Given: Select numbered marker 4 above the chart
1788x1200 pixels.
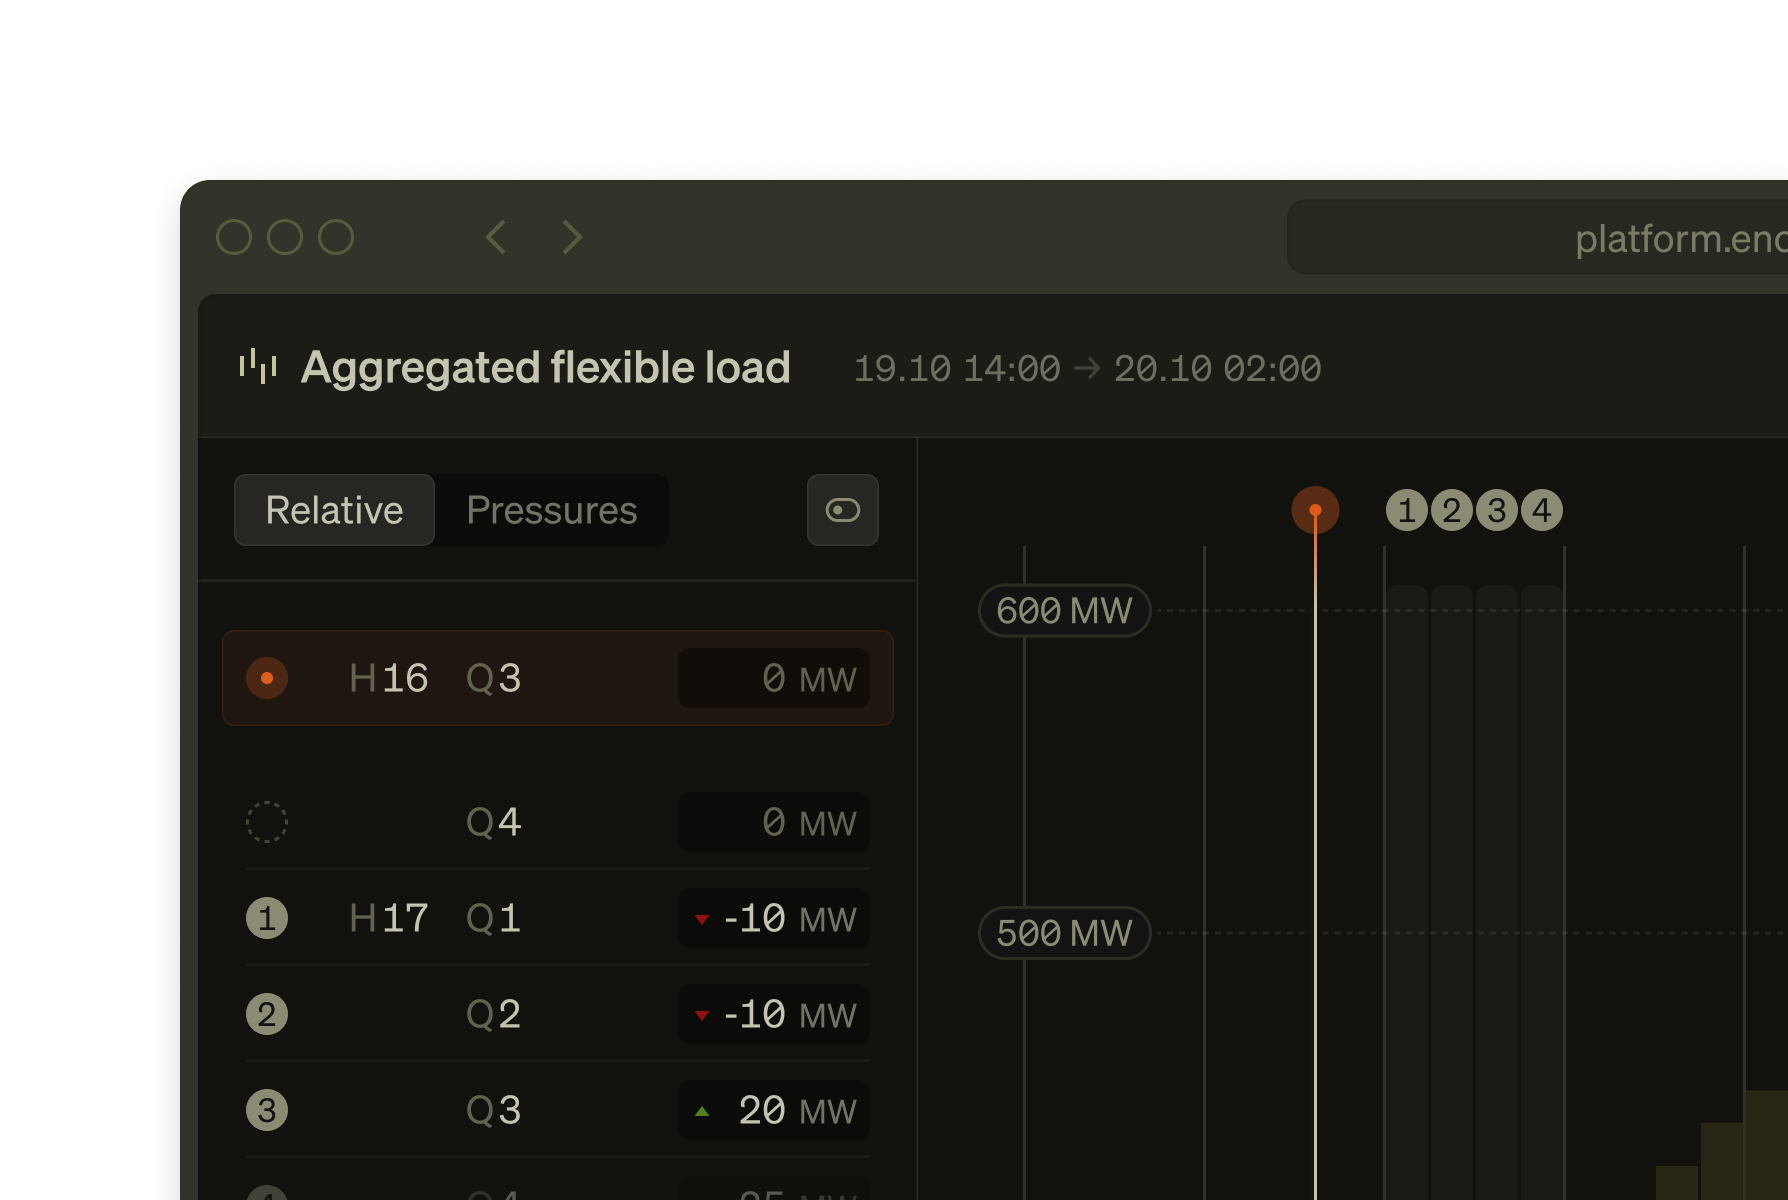Looking at the screenshot, I should tap(1541, 510).
